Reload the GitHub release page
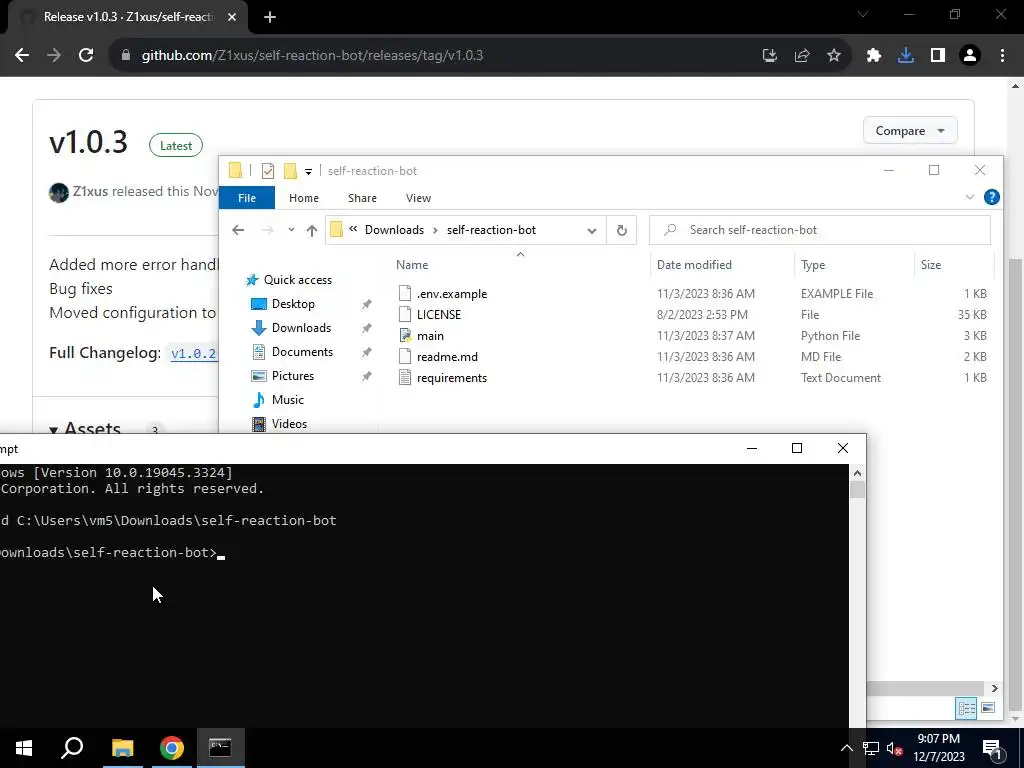The height and width of the screenshot is (768, 1024). [x=86, y=56]
